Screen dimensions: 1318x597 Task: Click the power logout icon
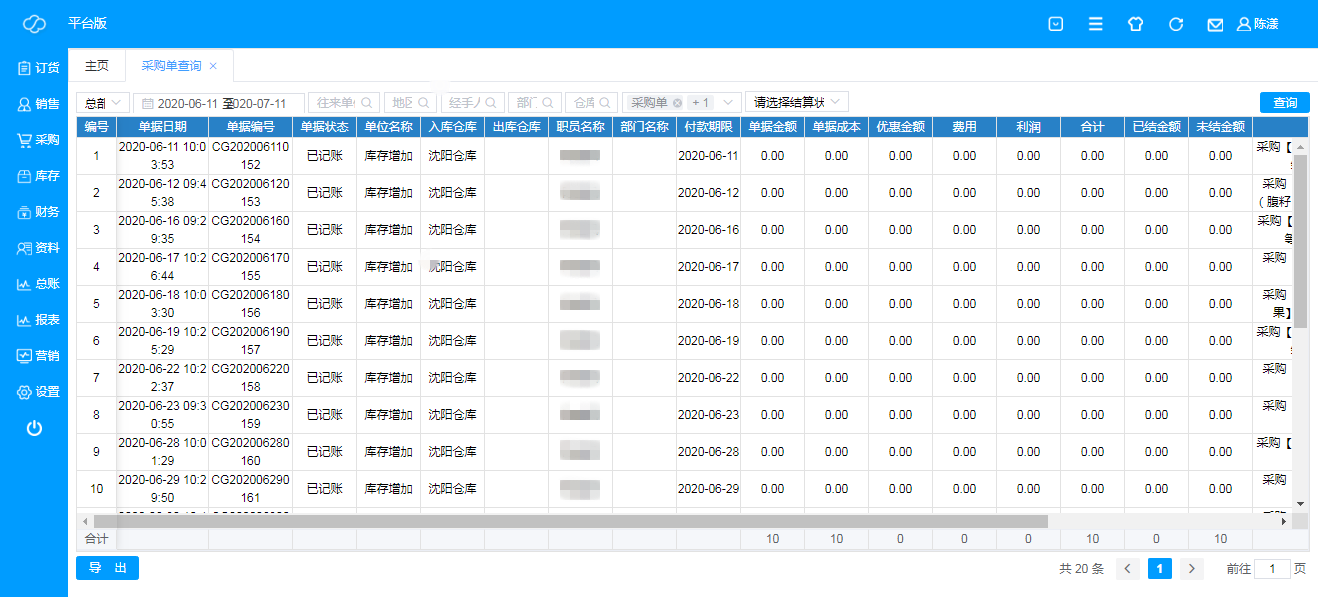[34, 428]
